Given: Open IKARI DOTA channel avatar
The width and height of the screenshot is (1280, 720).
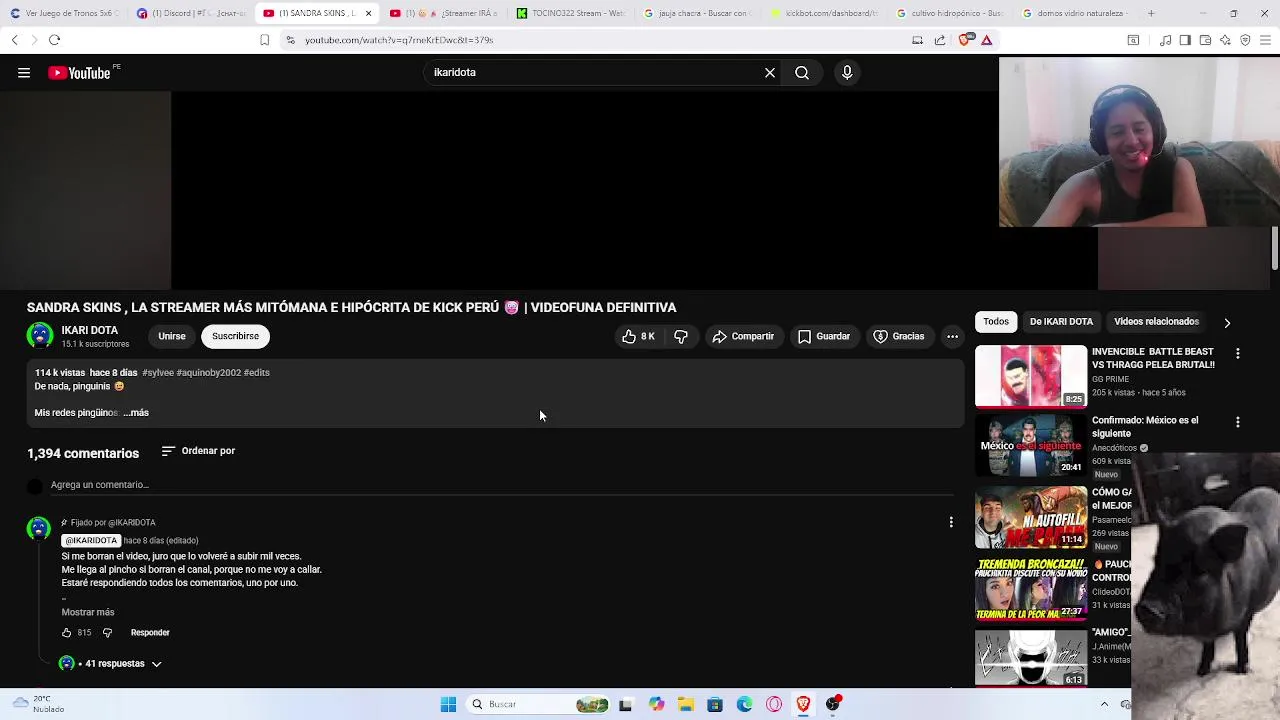Looking at the screenshot, I should tap(40, 336).
